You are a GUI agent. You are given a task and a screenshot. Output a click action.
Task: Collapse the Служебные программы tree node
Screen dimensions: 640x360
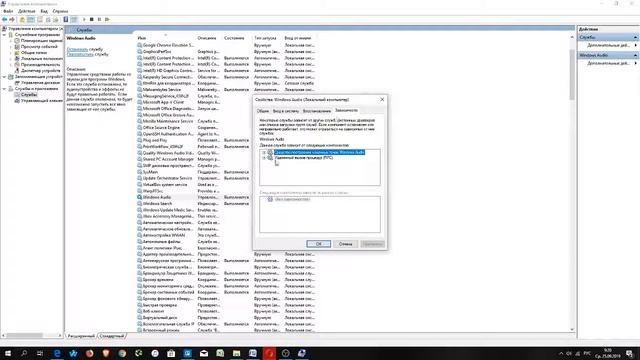click(x=4, y=35)
